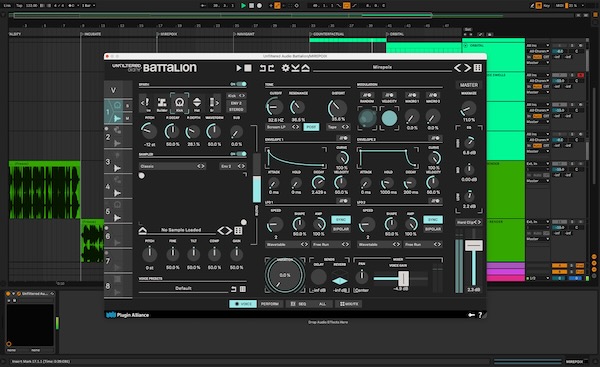600x367 pixels.
Task: Click the undo arrow in Battalion header
Action: click(x=263, y=68)
